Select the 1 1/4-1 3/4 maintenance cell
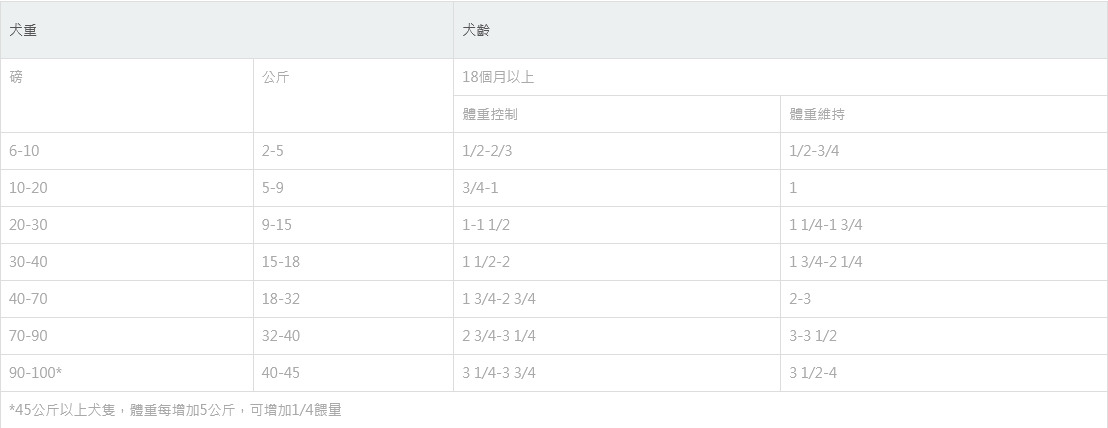The image size is (1108, 428). click(x=825, y=225)
